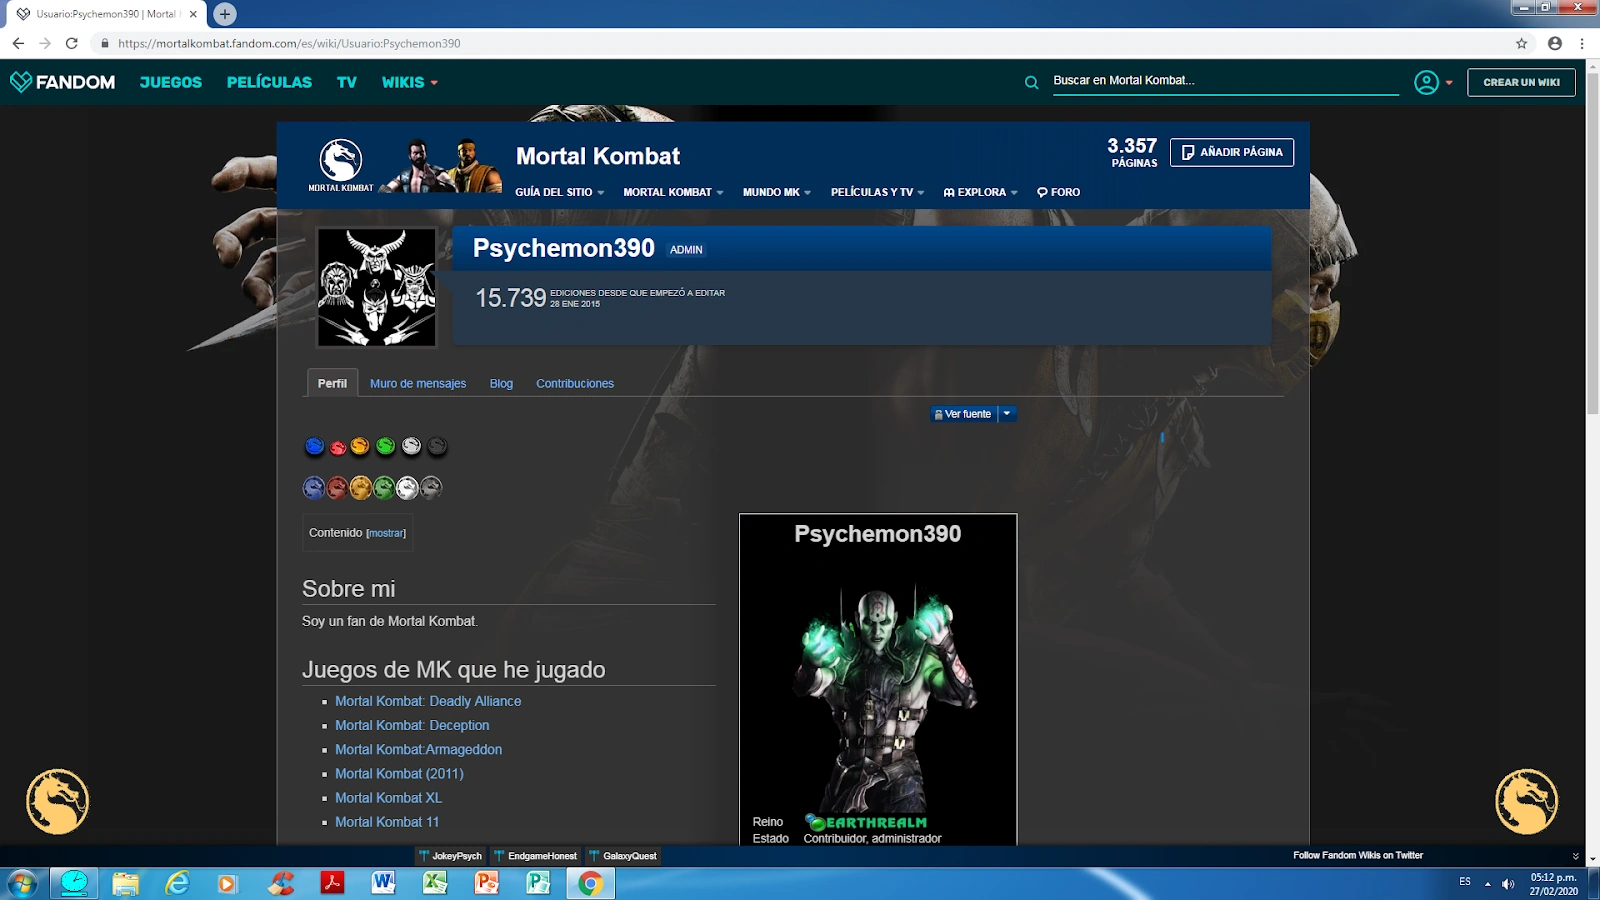Click the blue dragon badge in second row
The height and width of the screenshot is (900, 1600).
point(314,488)
